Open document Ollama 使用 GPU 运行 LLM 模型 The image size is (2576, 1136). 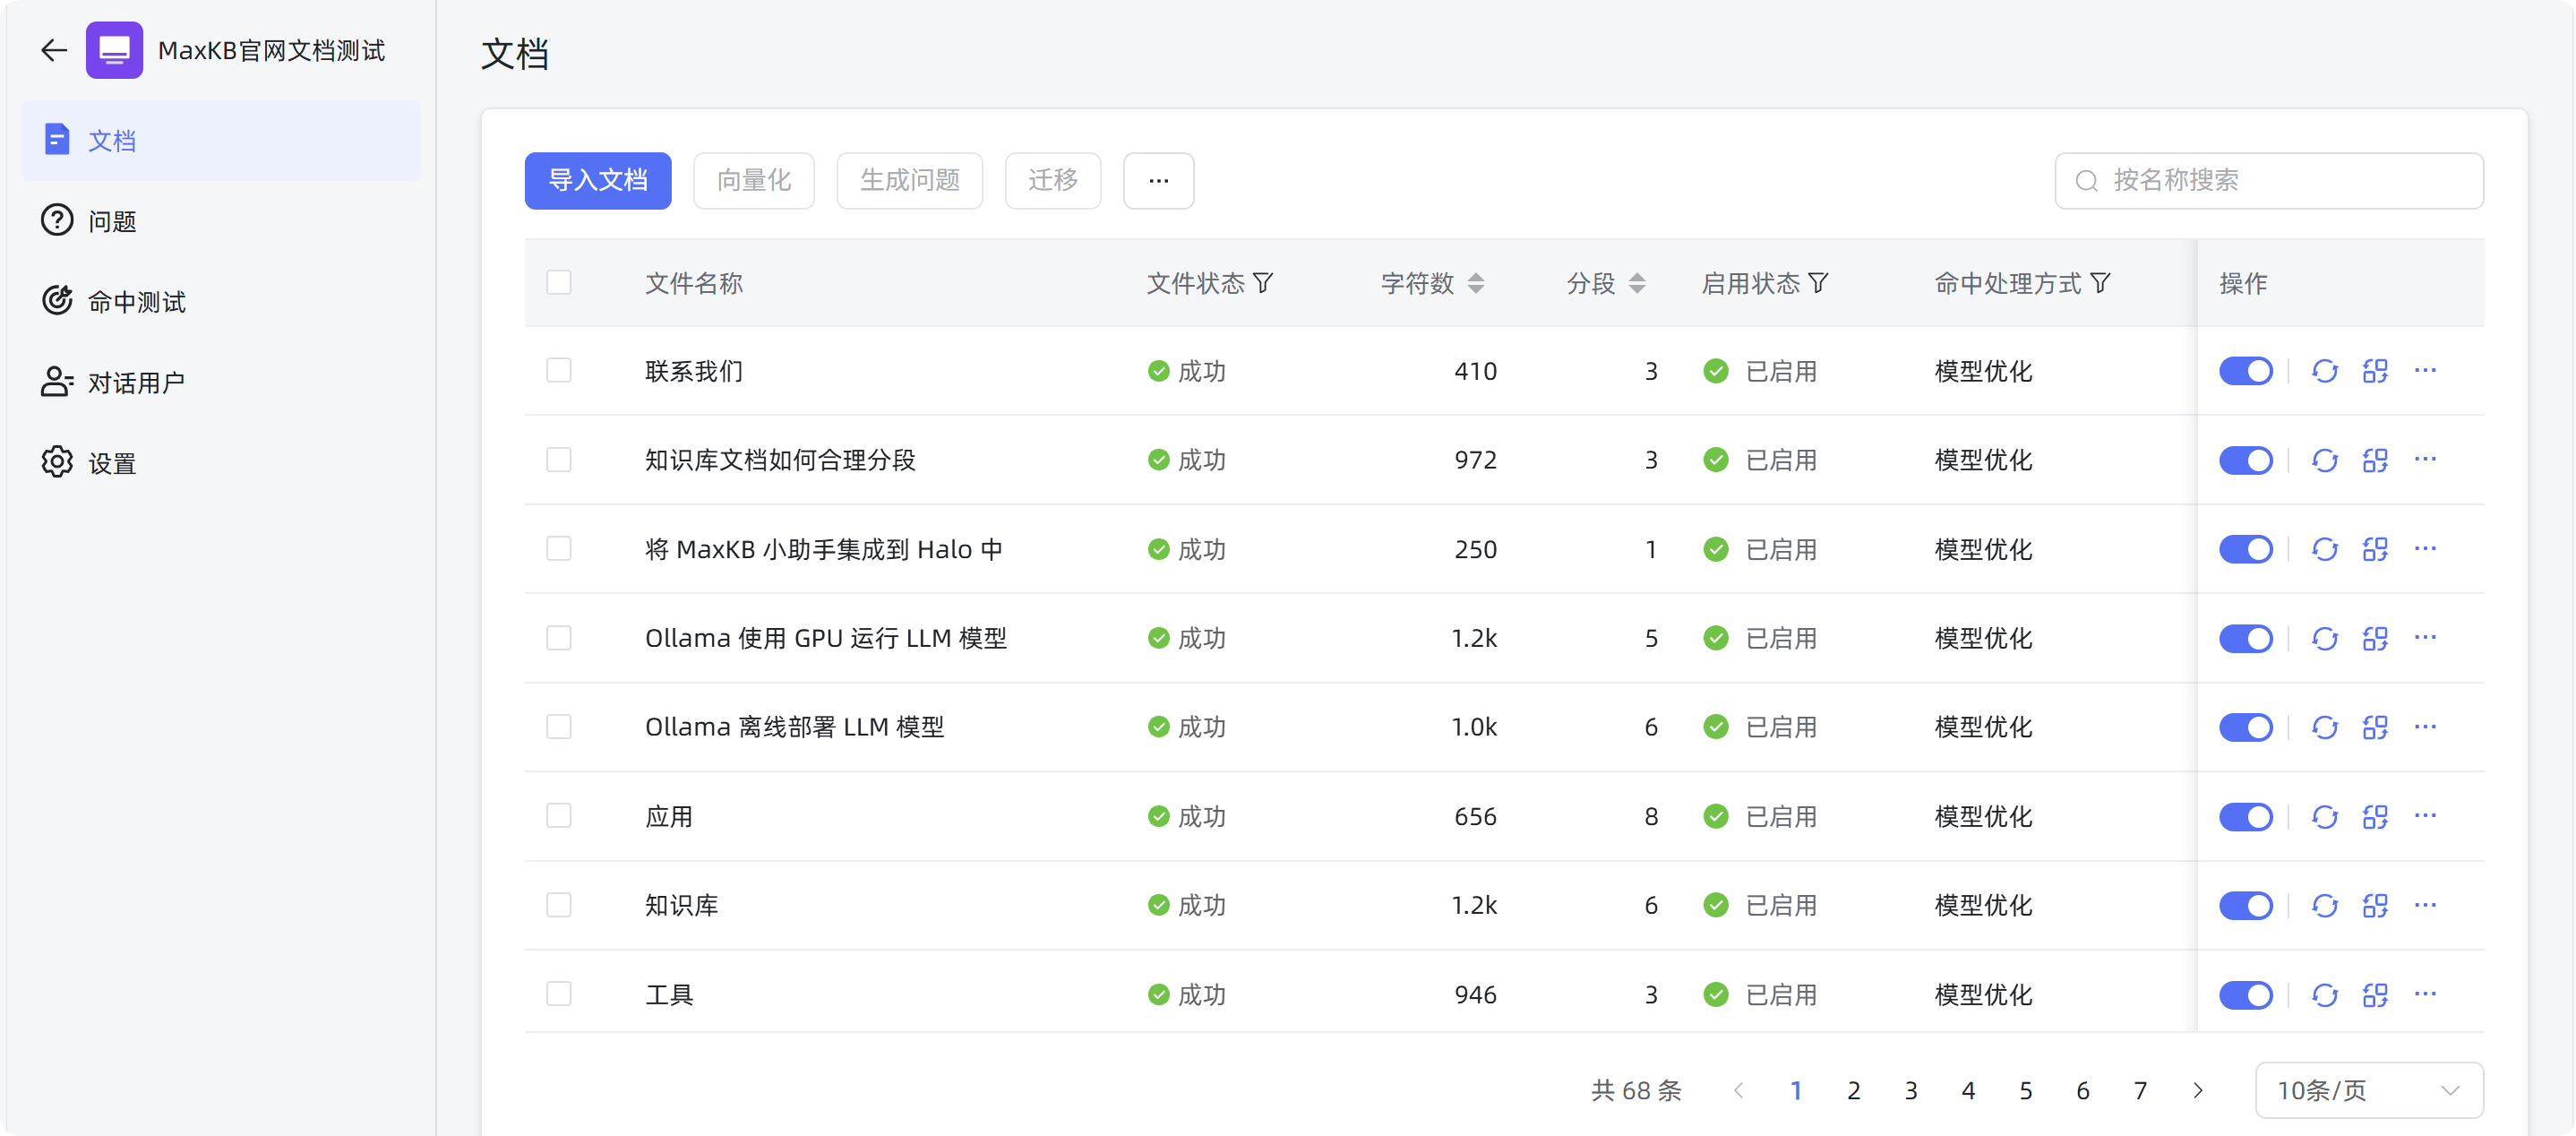click(826, 638)
